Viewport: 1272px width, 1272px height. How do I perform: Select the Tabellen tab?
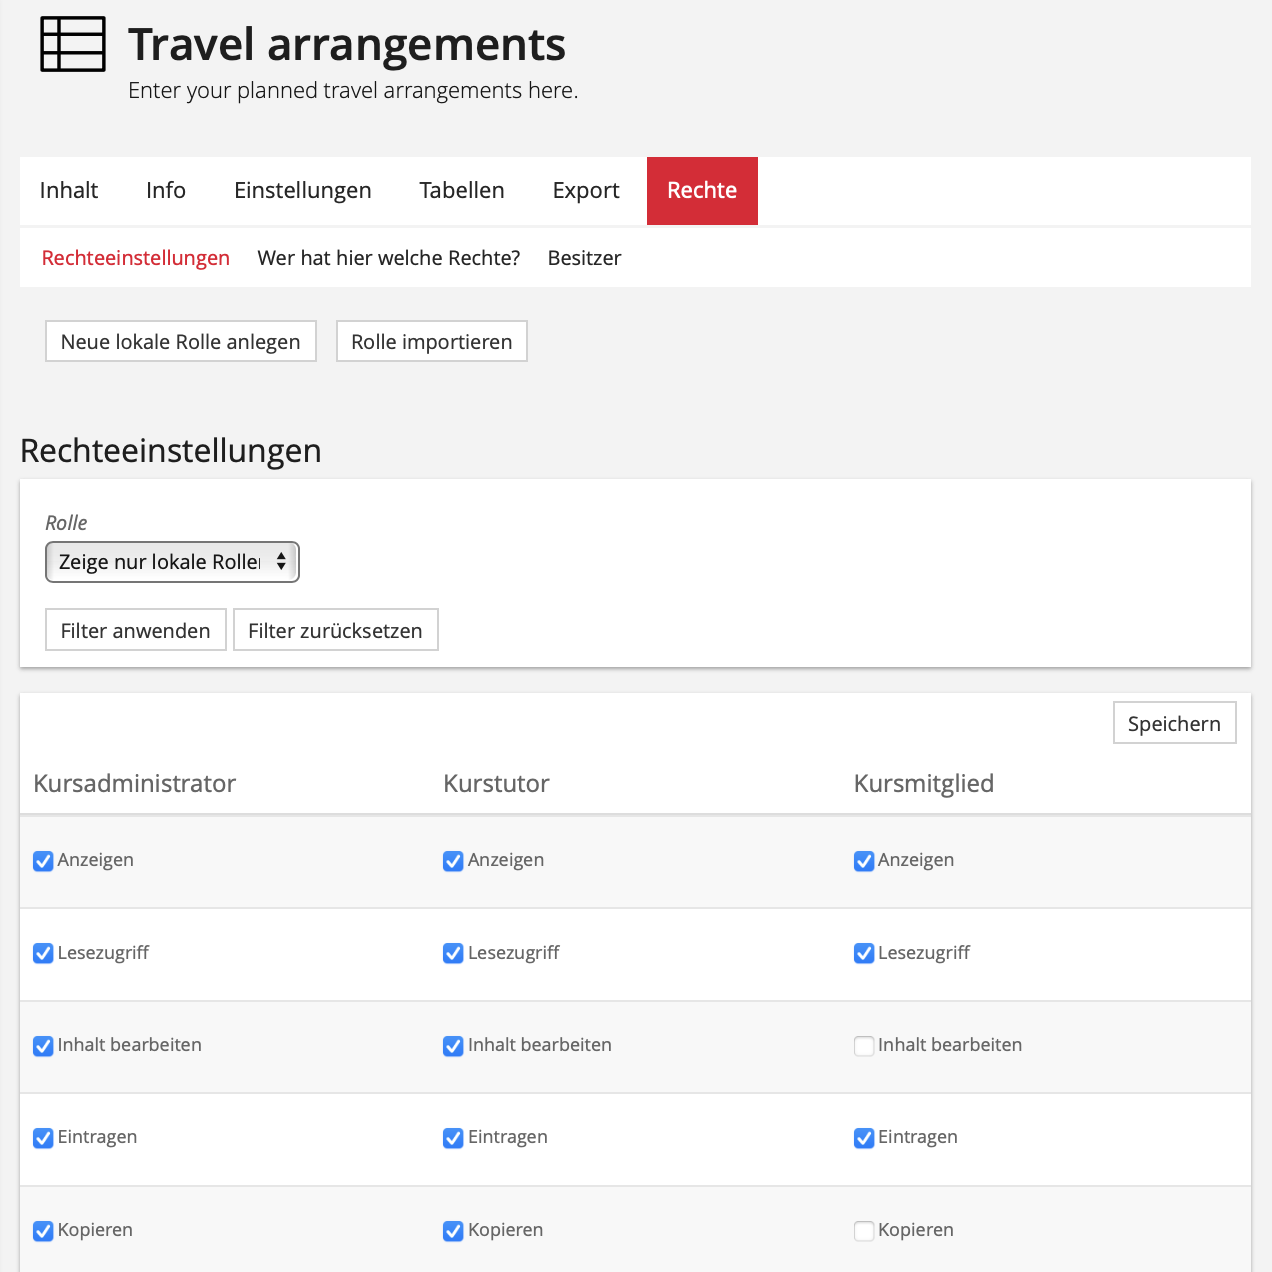(x=461, y=191)
